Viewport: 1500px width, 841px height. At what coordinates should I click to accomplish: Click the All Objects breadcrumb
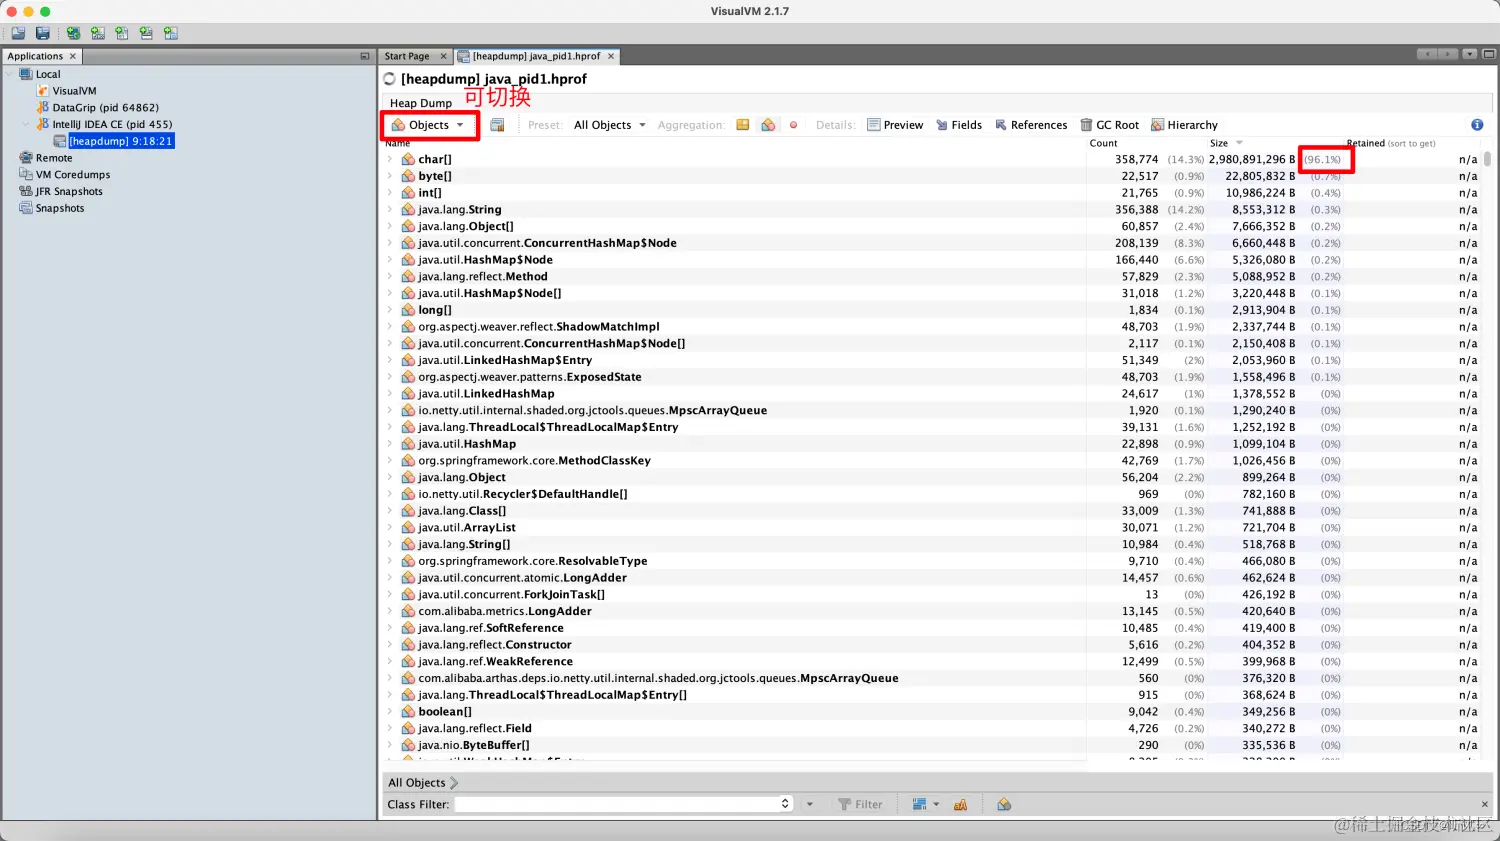coord(417,783)
